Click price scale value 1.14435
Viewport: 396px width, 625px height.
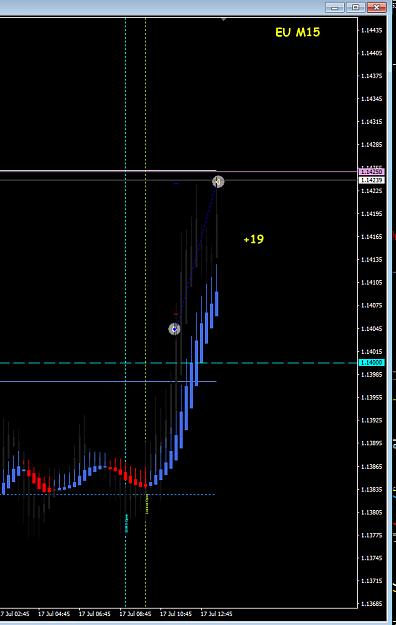(371, 30)
